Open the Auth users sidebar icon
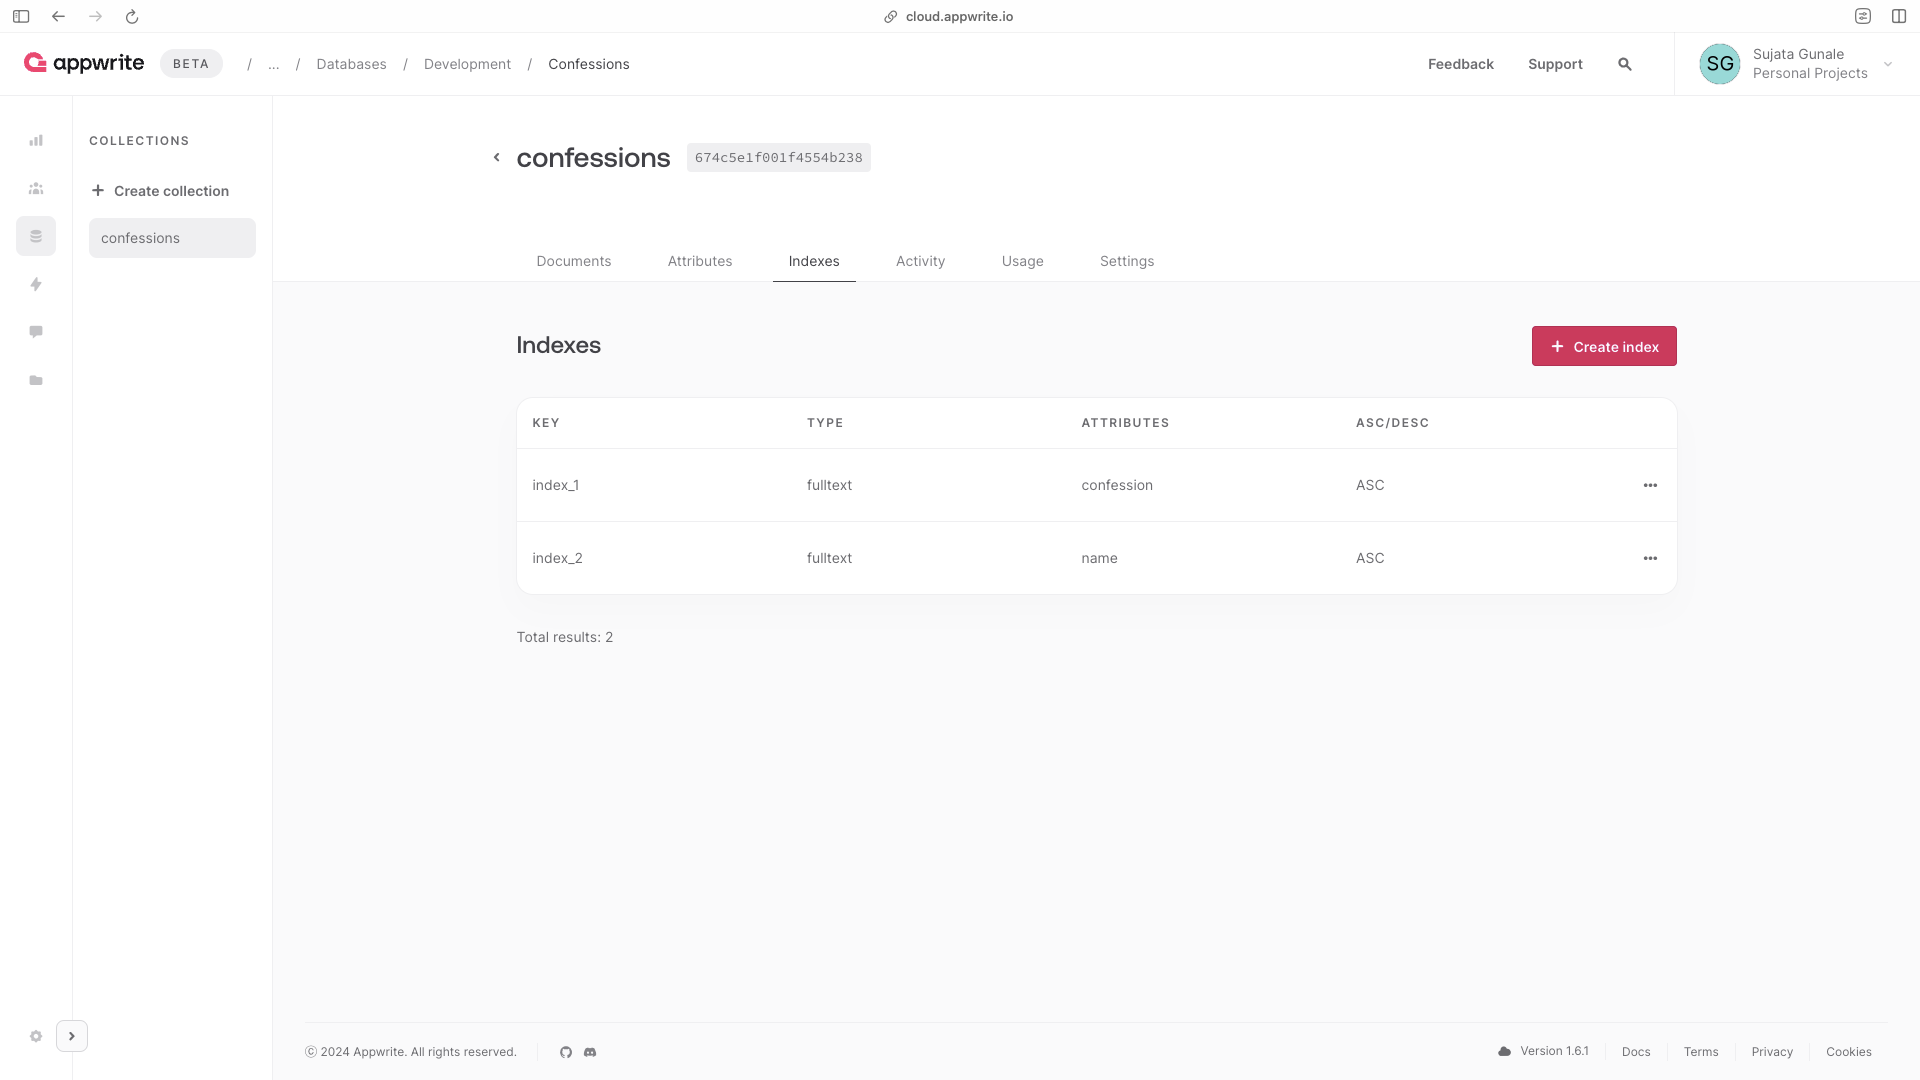The image size is (1920, 1080). point(36,189)
